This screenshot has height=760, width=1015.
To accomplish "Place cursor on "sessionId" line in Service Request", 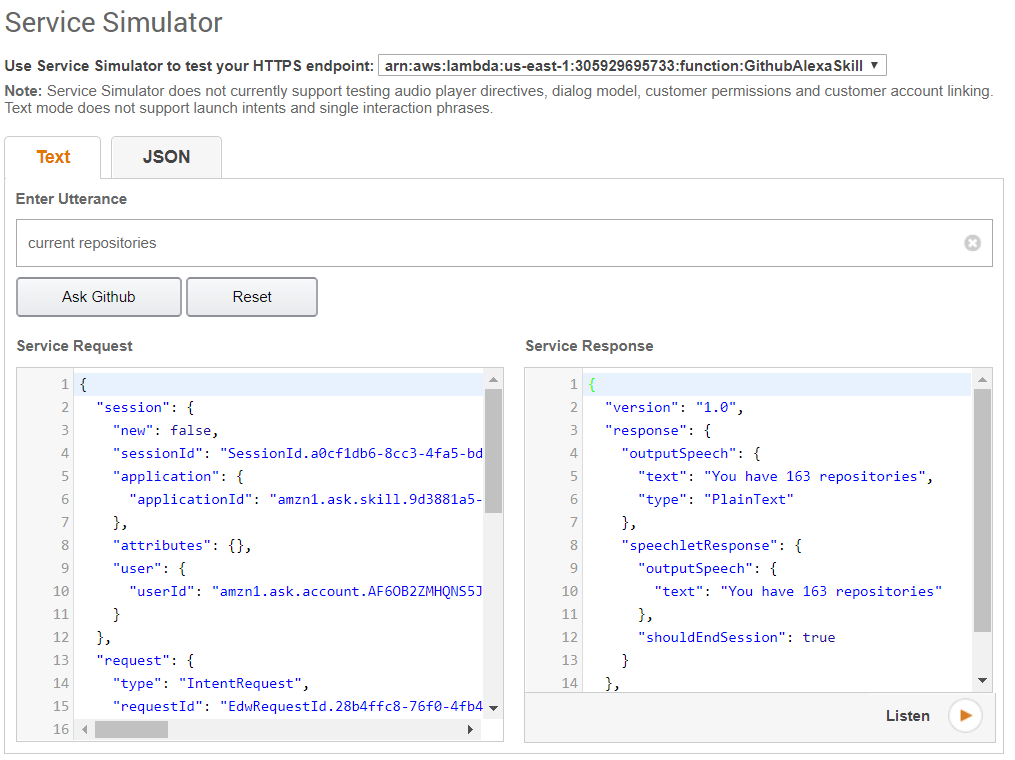I will (300, 453).
